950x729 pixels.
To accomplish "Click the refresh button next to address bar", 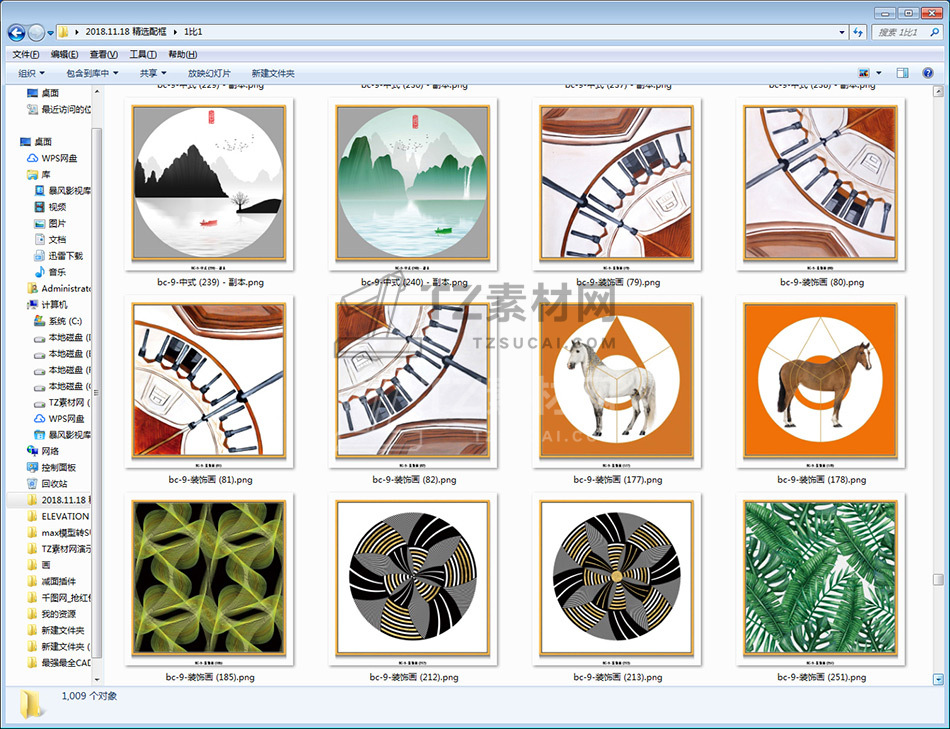I will (x=858, y=32).
